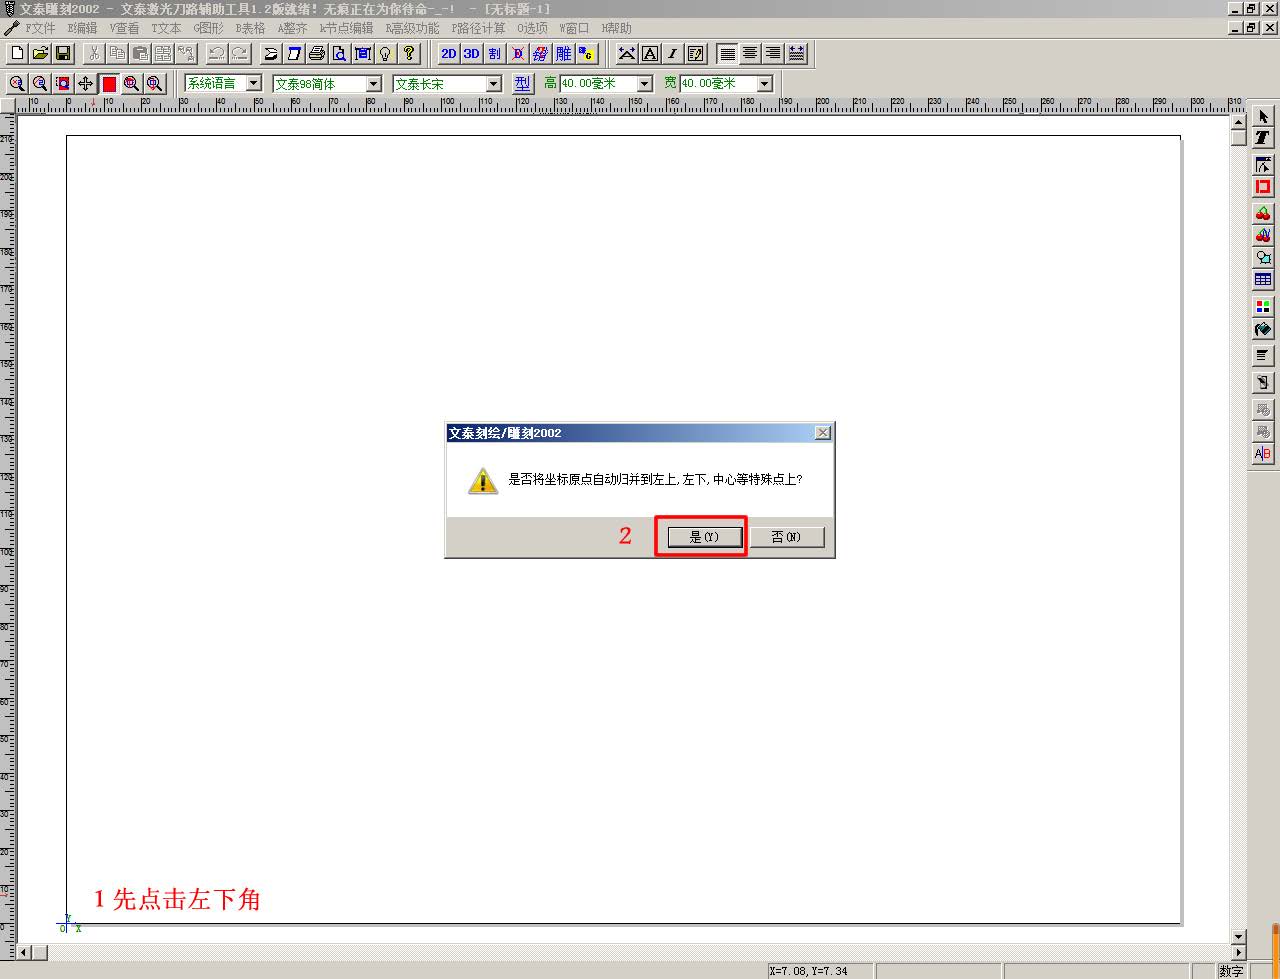Open the width 40.00毫米 dropdown
1280x979 pixels.
tap(764, 84)
